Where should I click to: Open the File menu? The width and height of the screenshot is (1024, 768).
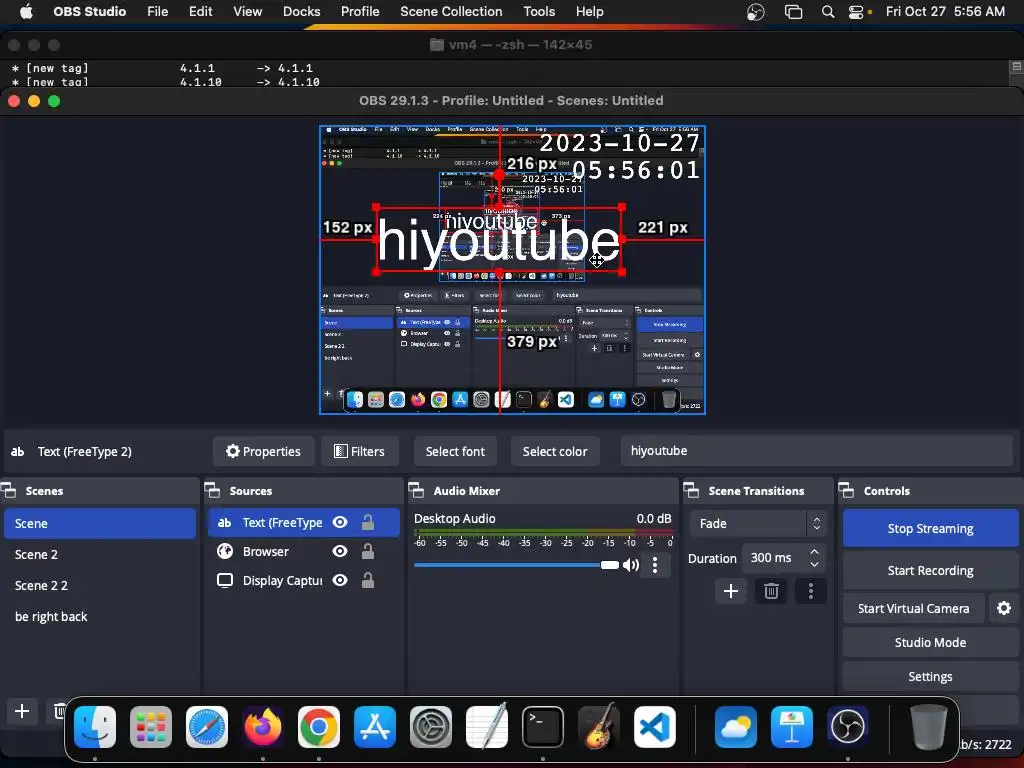(x=157, y=12)
